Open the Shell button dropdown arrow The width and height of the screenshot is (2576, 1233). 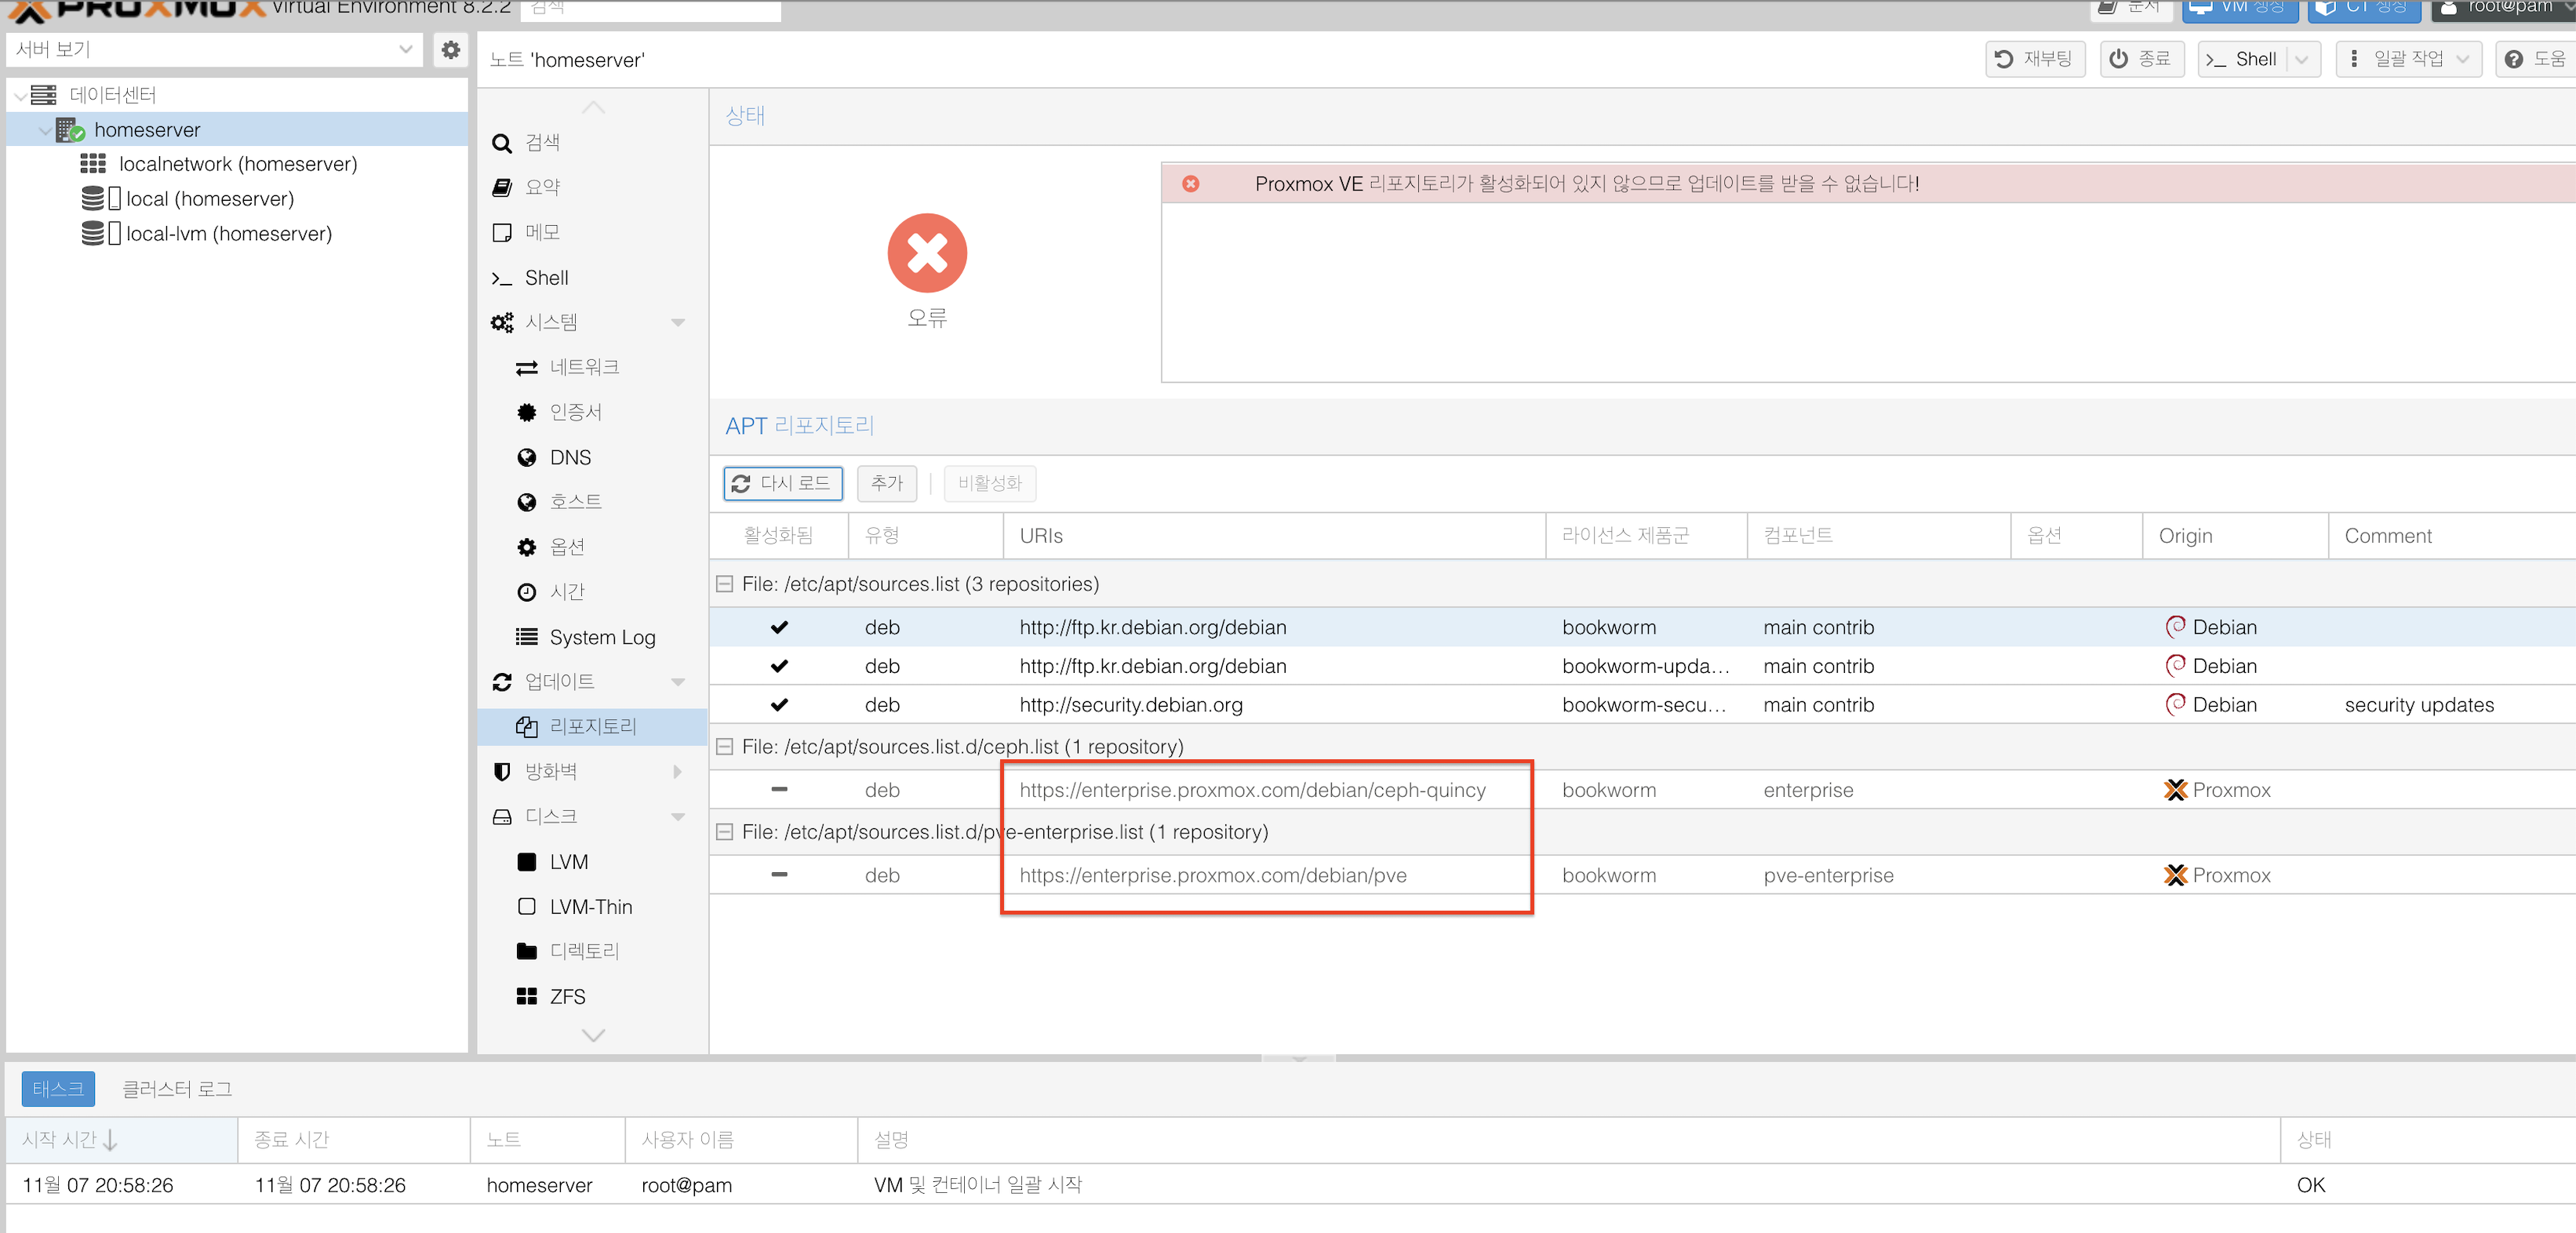coord(2303,59)
